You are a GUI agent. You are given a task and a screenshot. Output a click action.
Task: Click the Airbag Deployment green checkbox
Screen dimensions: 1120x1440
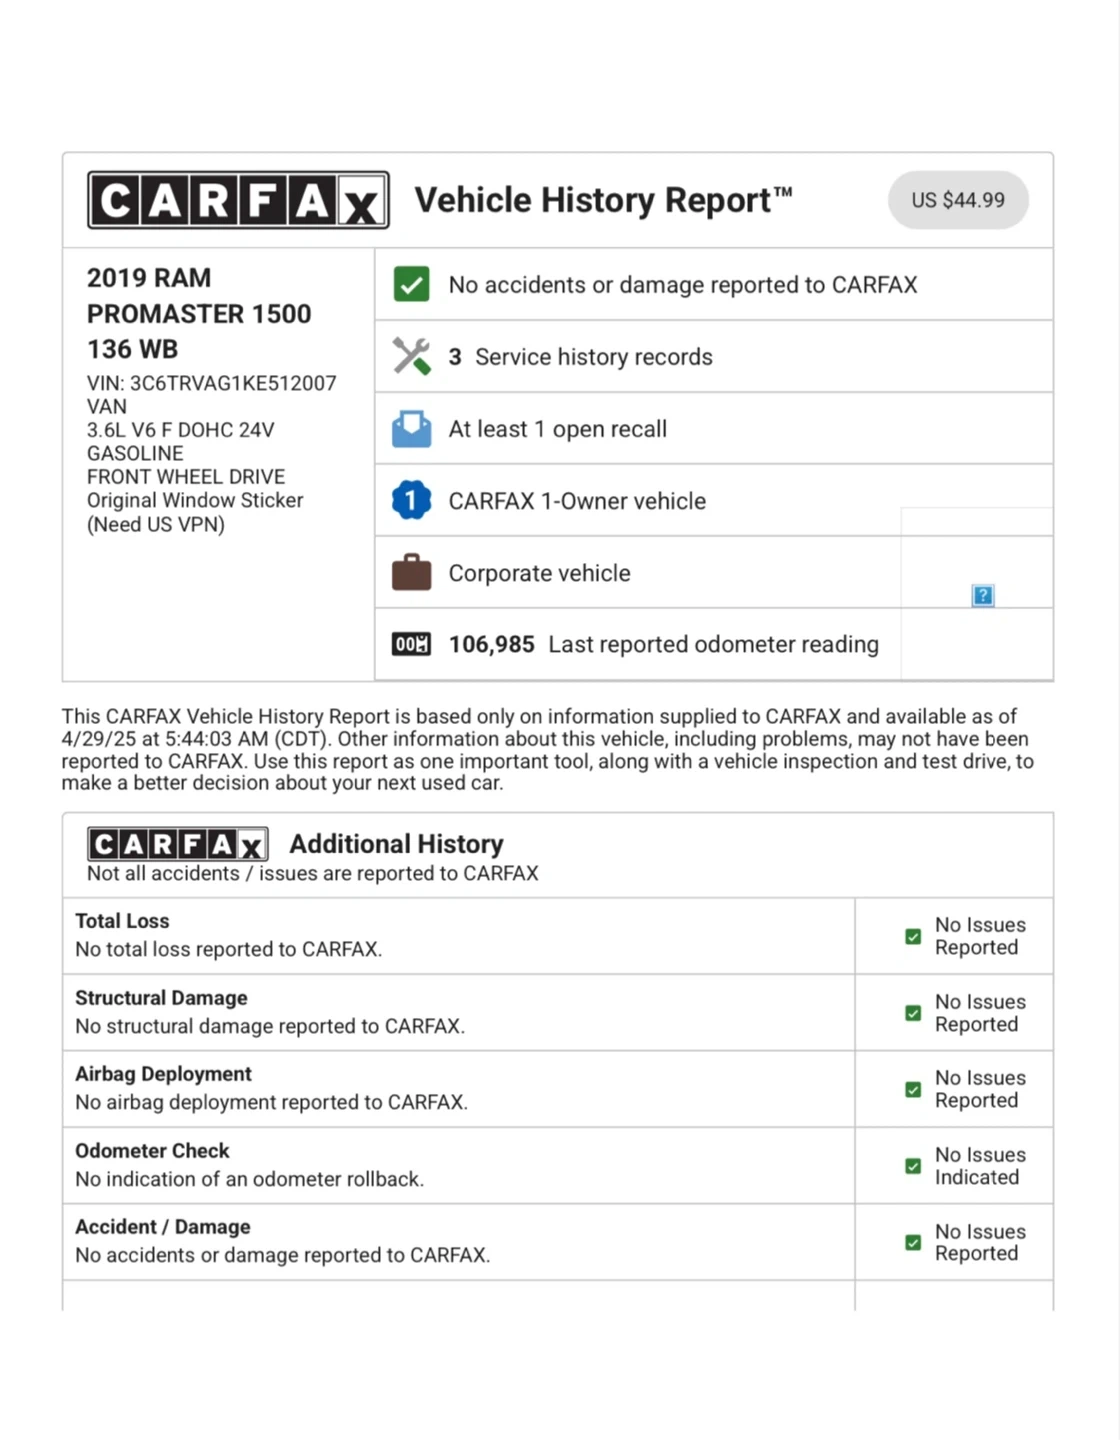point(913,1090)
